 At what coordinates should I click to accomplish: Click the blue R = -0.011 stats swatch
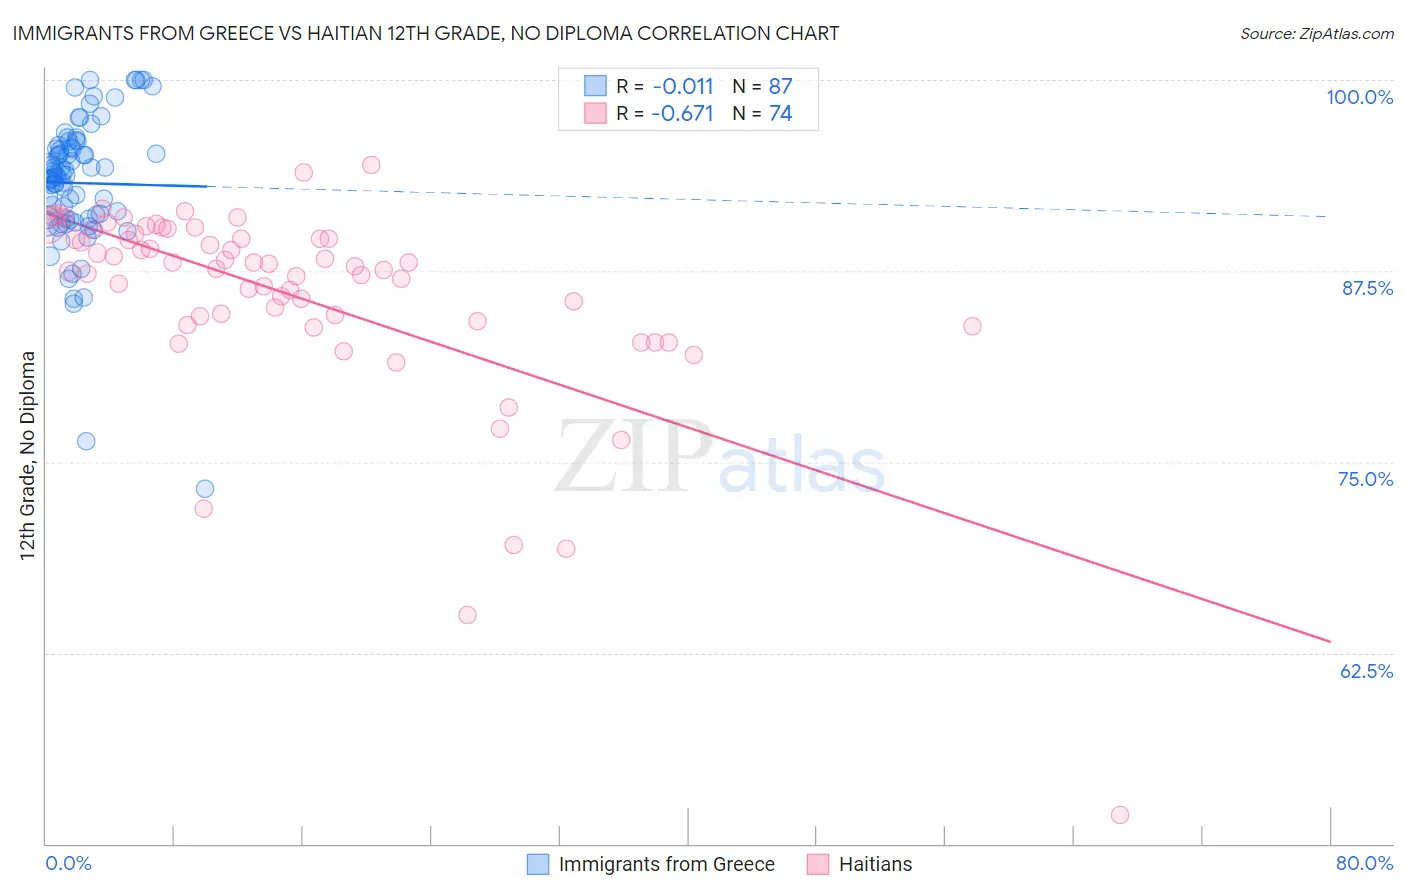click(x=595, y=86)
